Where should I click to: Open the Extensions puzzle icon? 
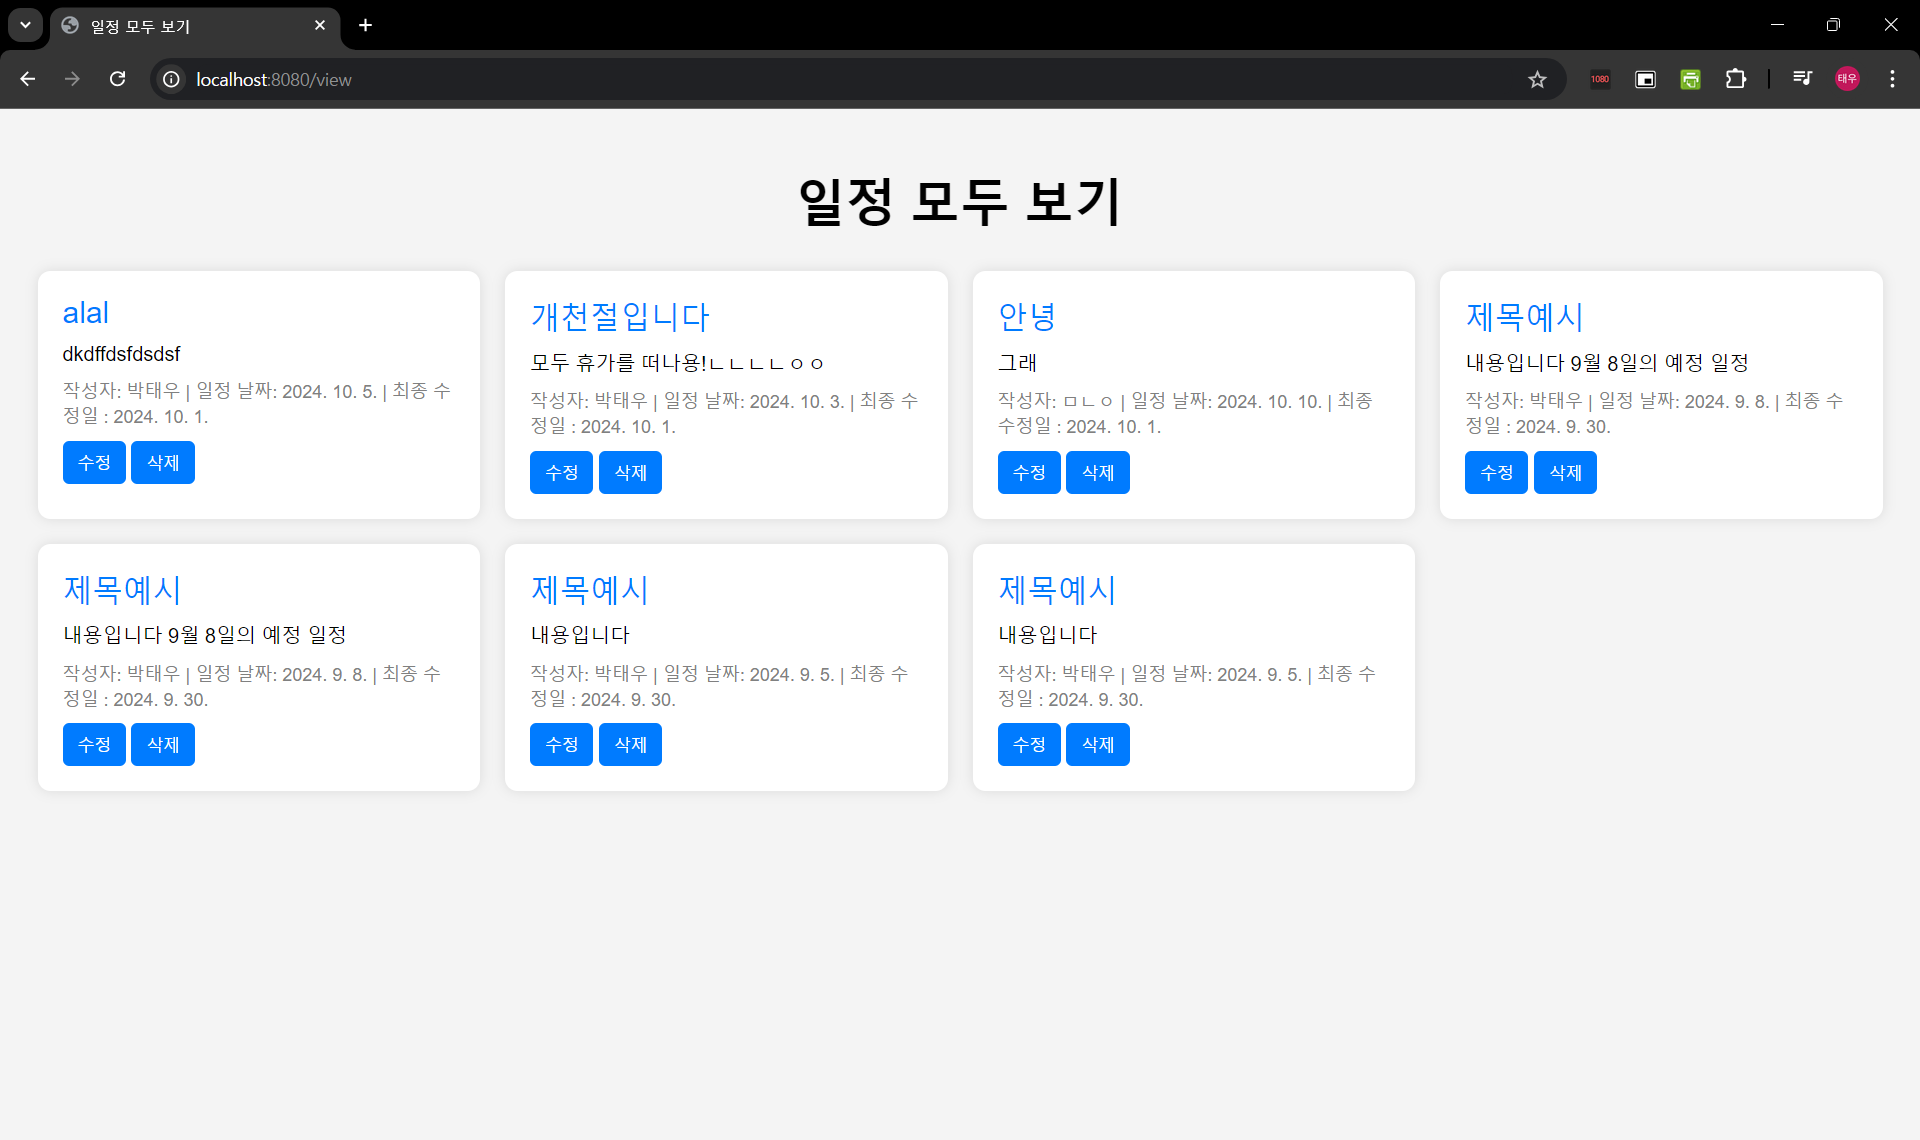pyautogui.click(x=1736, y=79)
